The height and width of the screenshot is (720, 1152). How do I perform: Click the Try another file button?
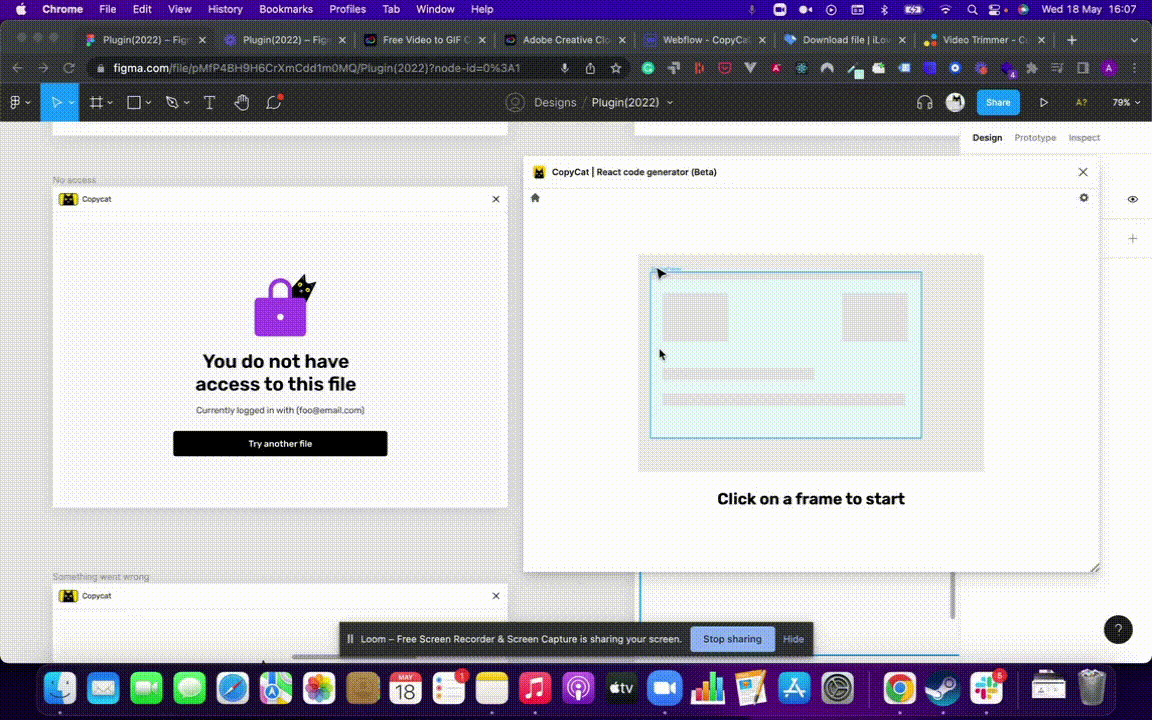280,444
